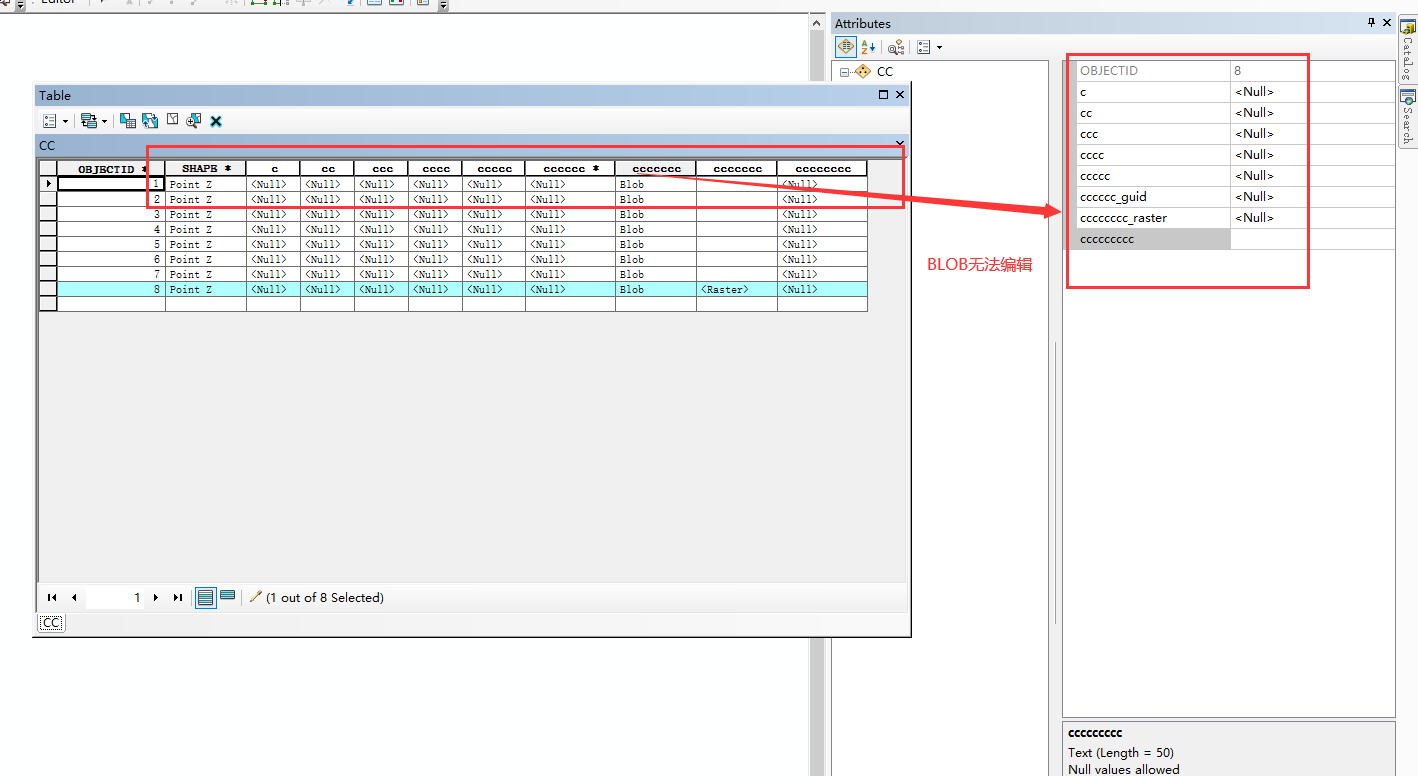The image size is (1418, 776).
Task: Delete selected records using the X icon
Action: tap(216, 120)
